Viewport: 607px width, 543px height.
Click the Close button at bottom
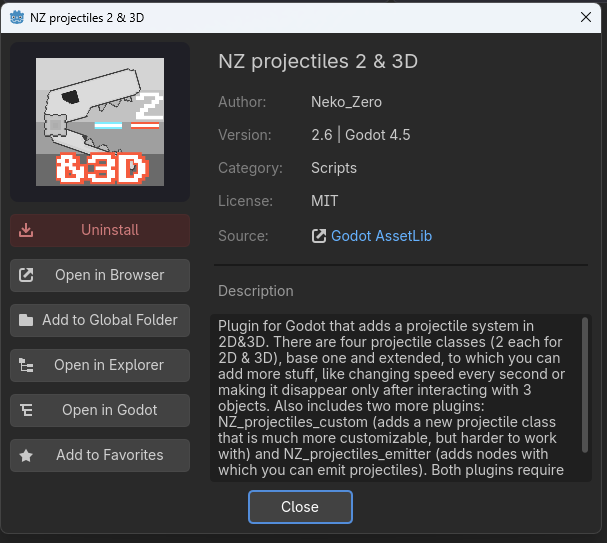300,507
